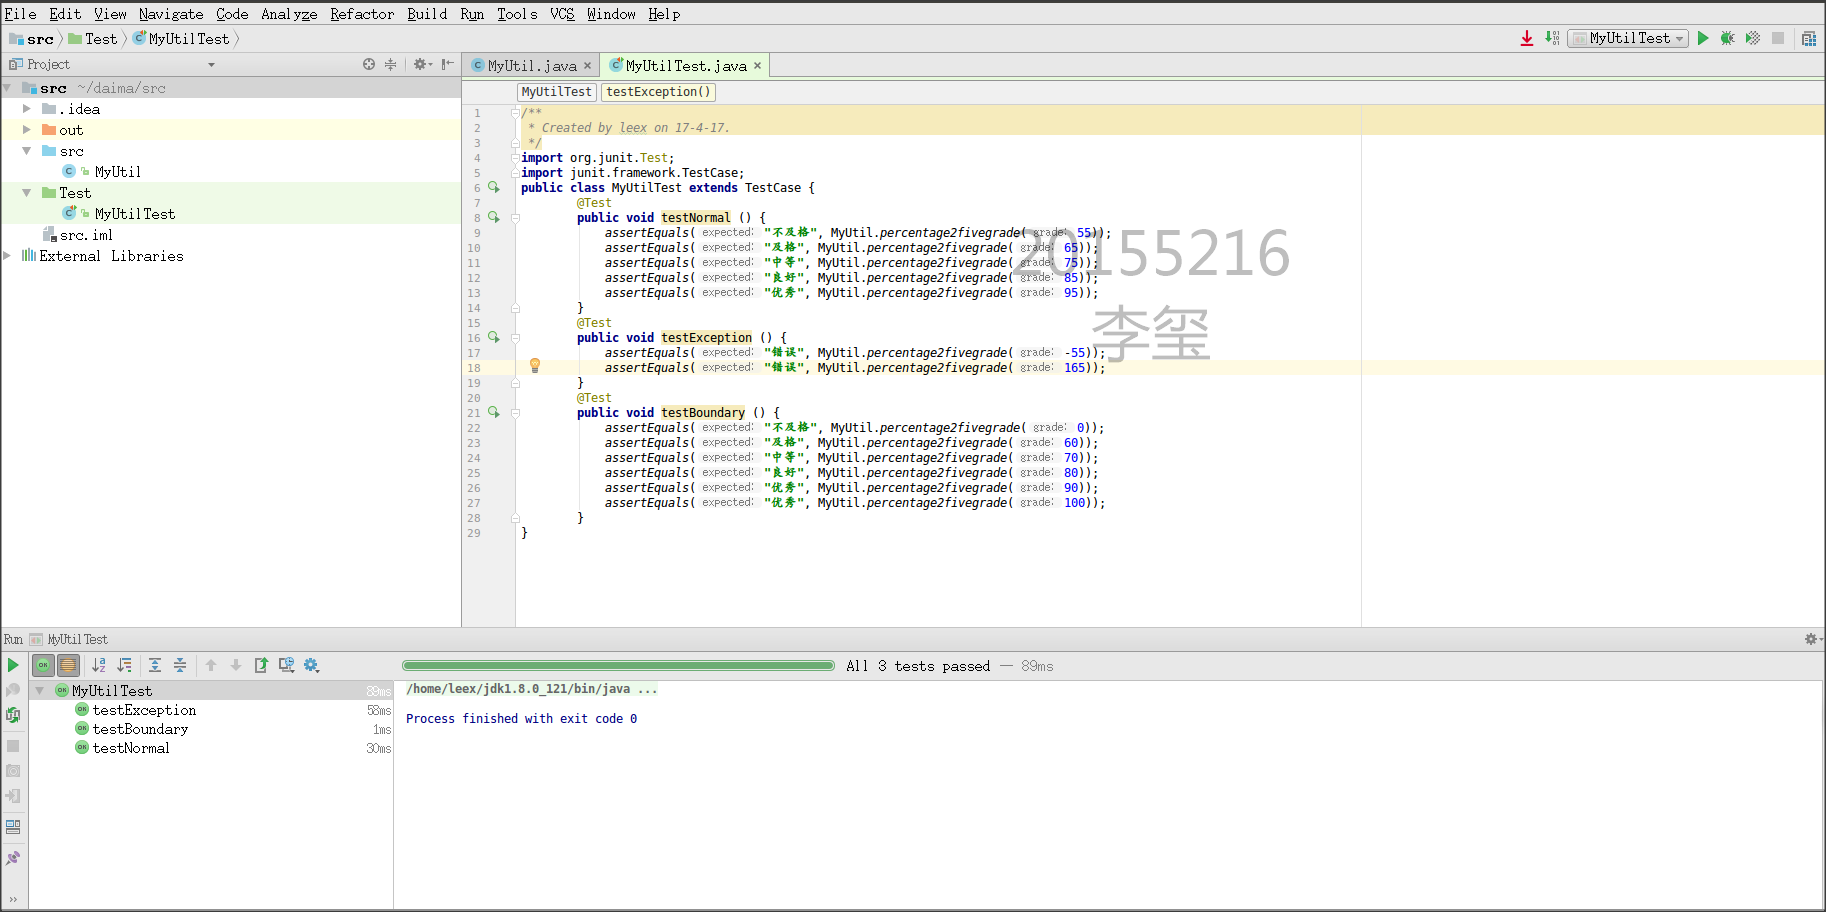Toggle Show Ignored tests button
1826x912 pixels.
pos(68,665)
